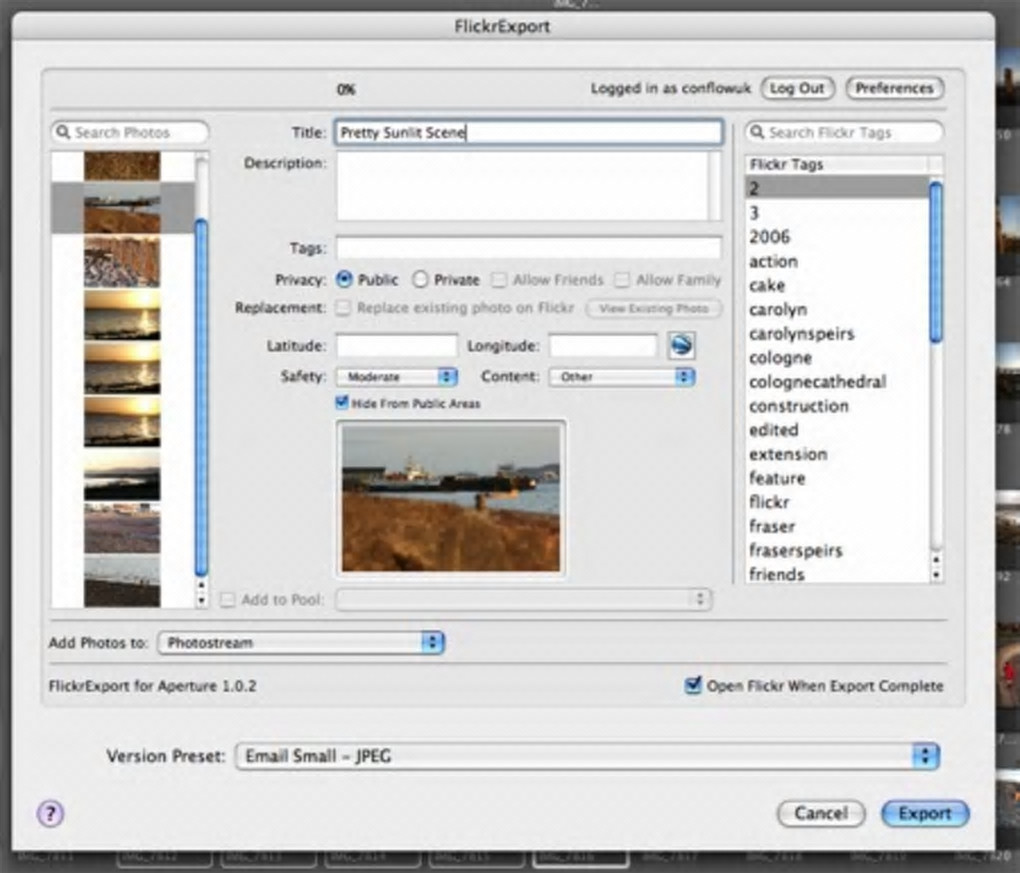
Task: Open the Add Photos to Photostream dropdown
Action: (x=300, y=643)
